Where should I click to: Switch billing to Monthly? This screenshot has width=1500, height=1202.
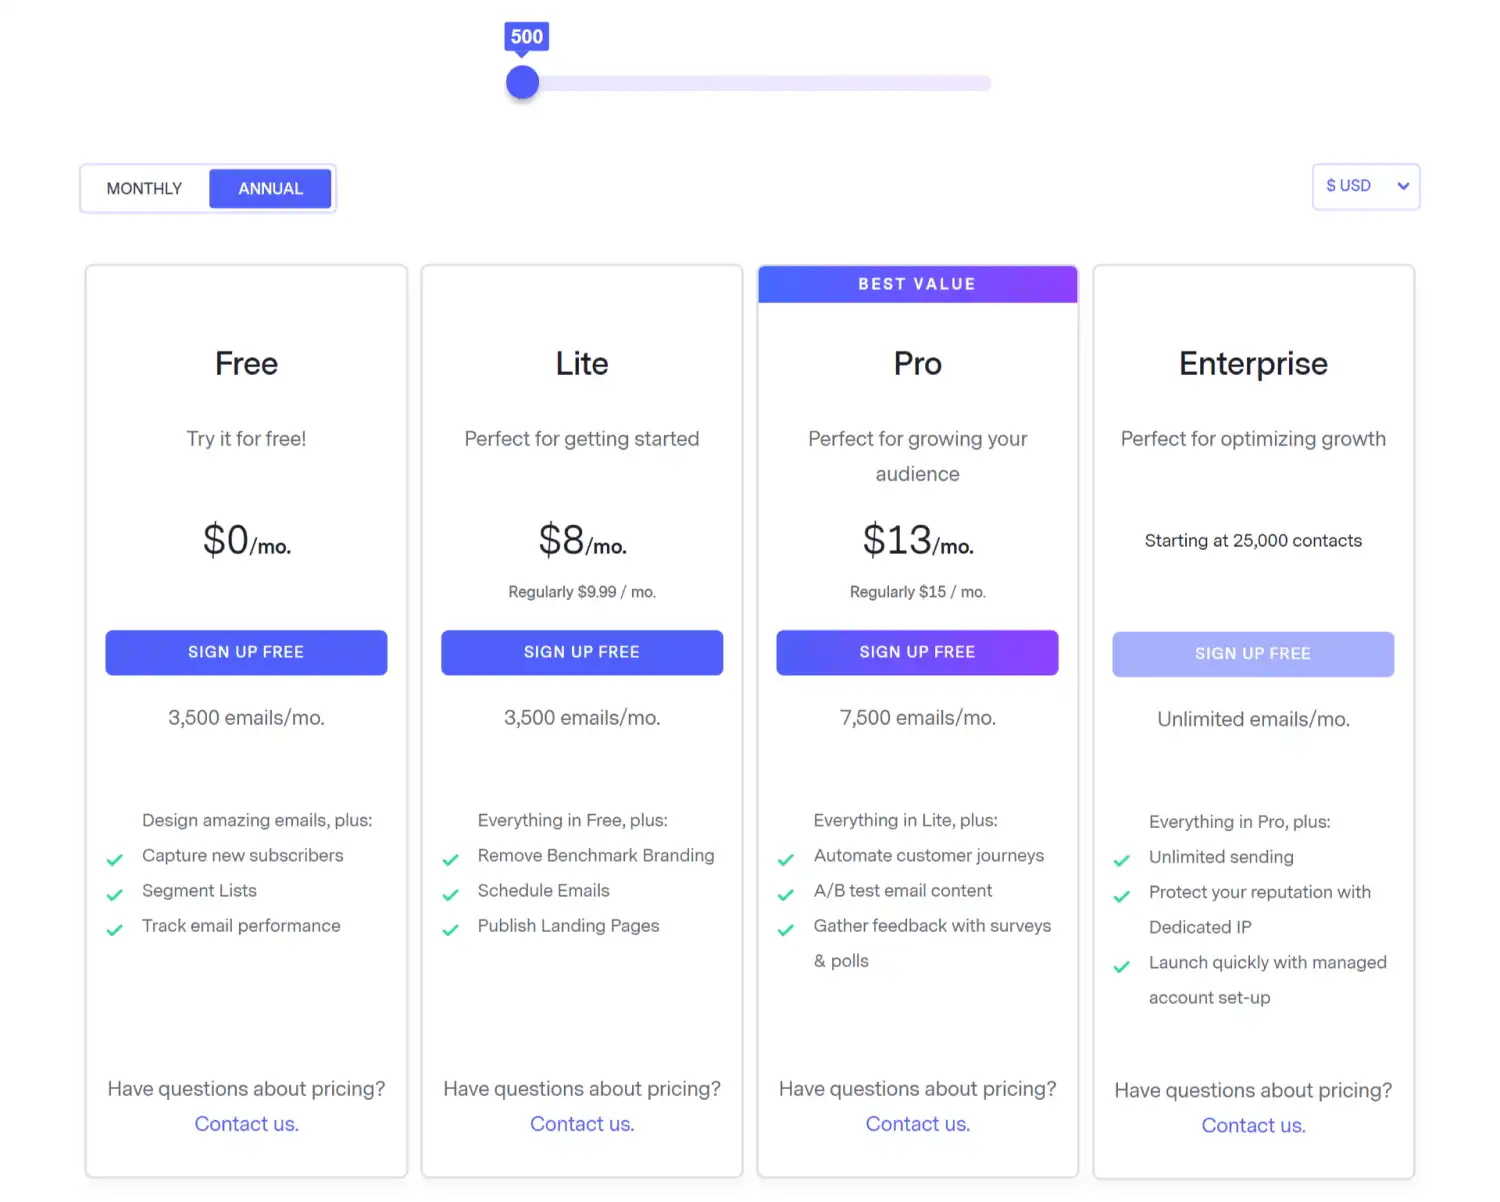pos(144,189)
